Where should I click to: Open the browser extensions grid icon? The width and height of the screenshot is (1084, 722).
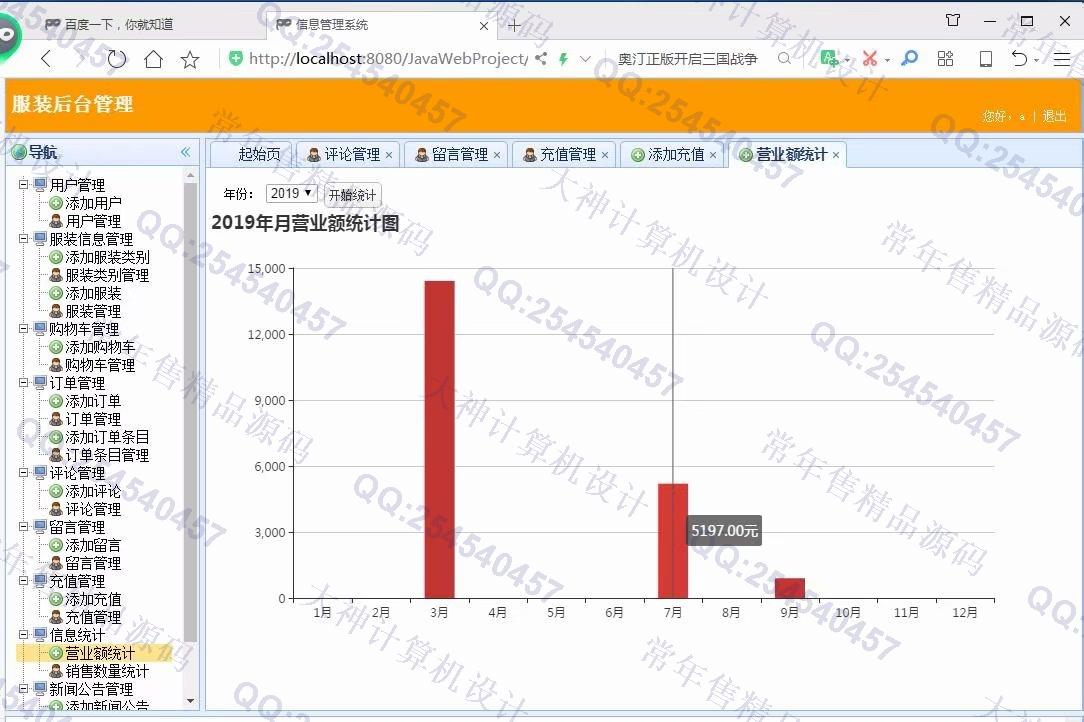pyautogui.click(x=945, y=59)
